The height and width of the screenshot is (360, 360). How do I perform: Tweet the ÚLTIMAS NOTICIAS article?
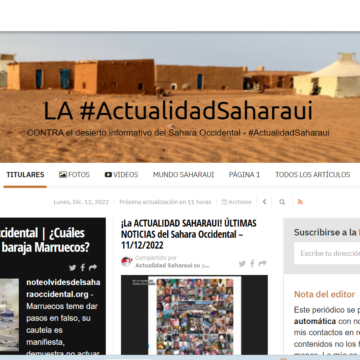point(242,264)
